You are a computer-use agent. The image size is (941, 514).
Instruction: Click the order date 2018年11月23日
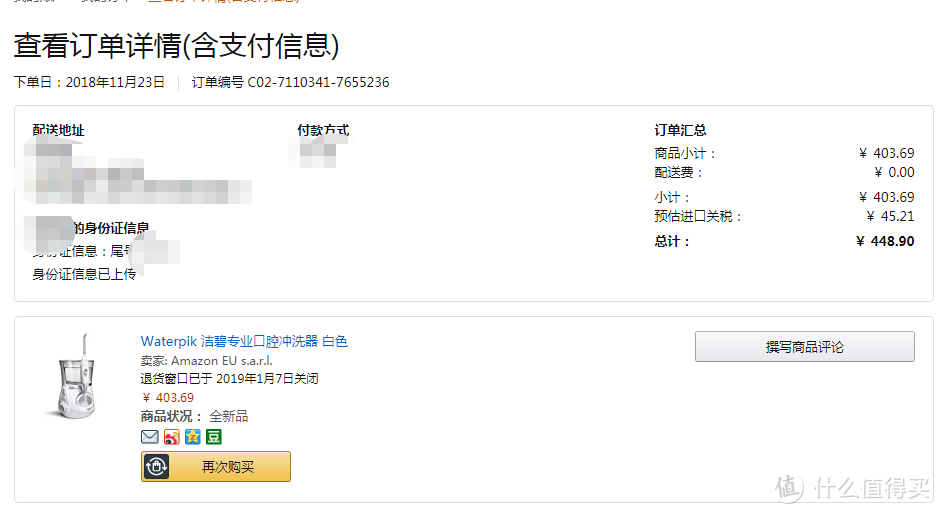[x=115, y=82]
